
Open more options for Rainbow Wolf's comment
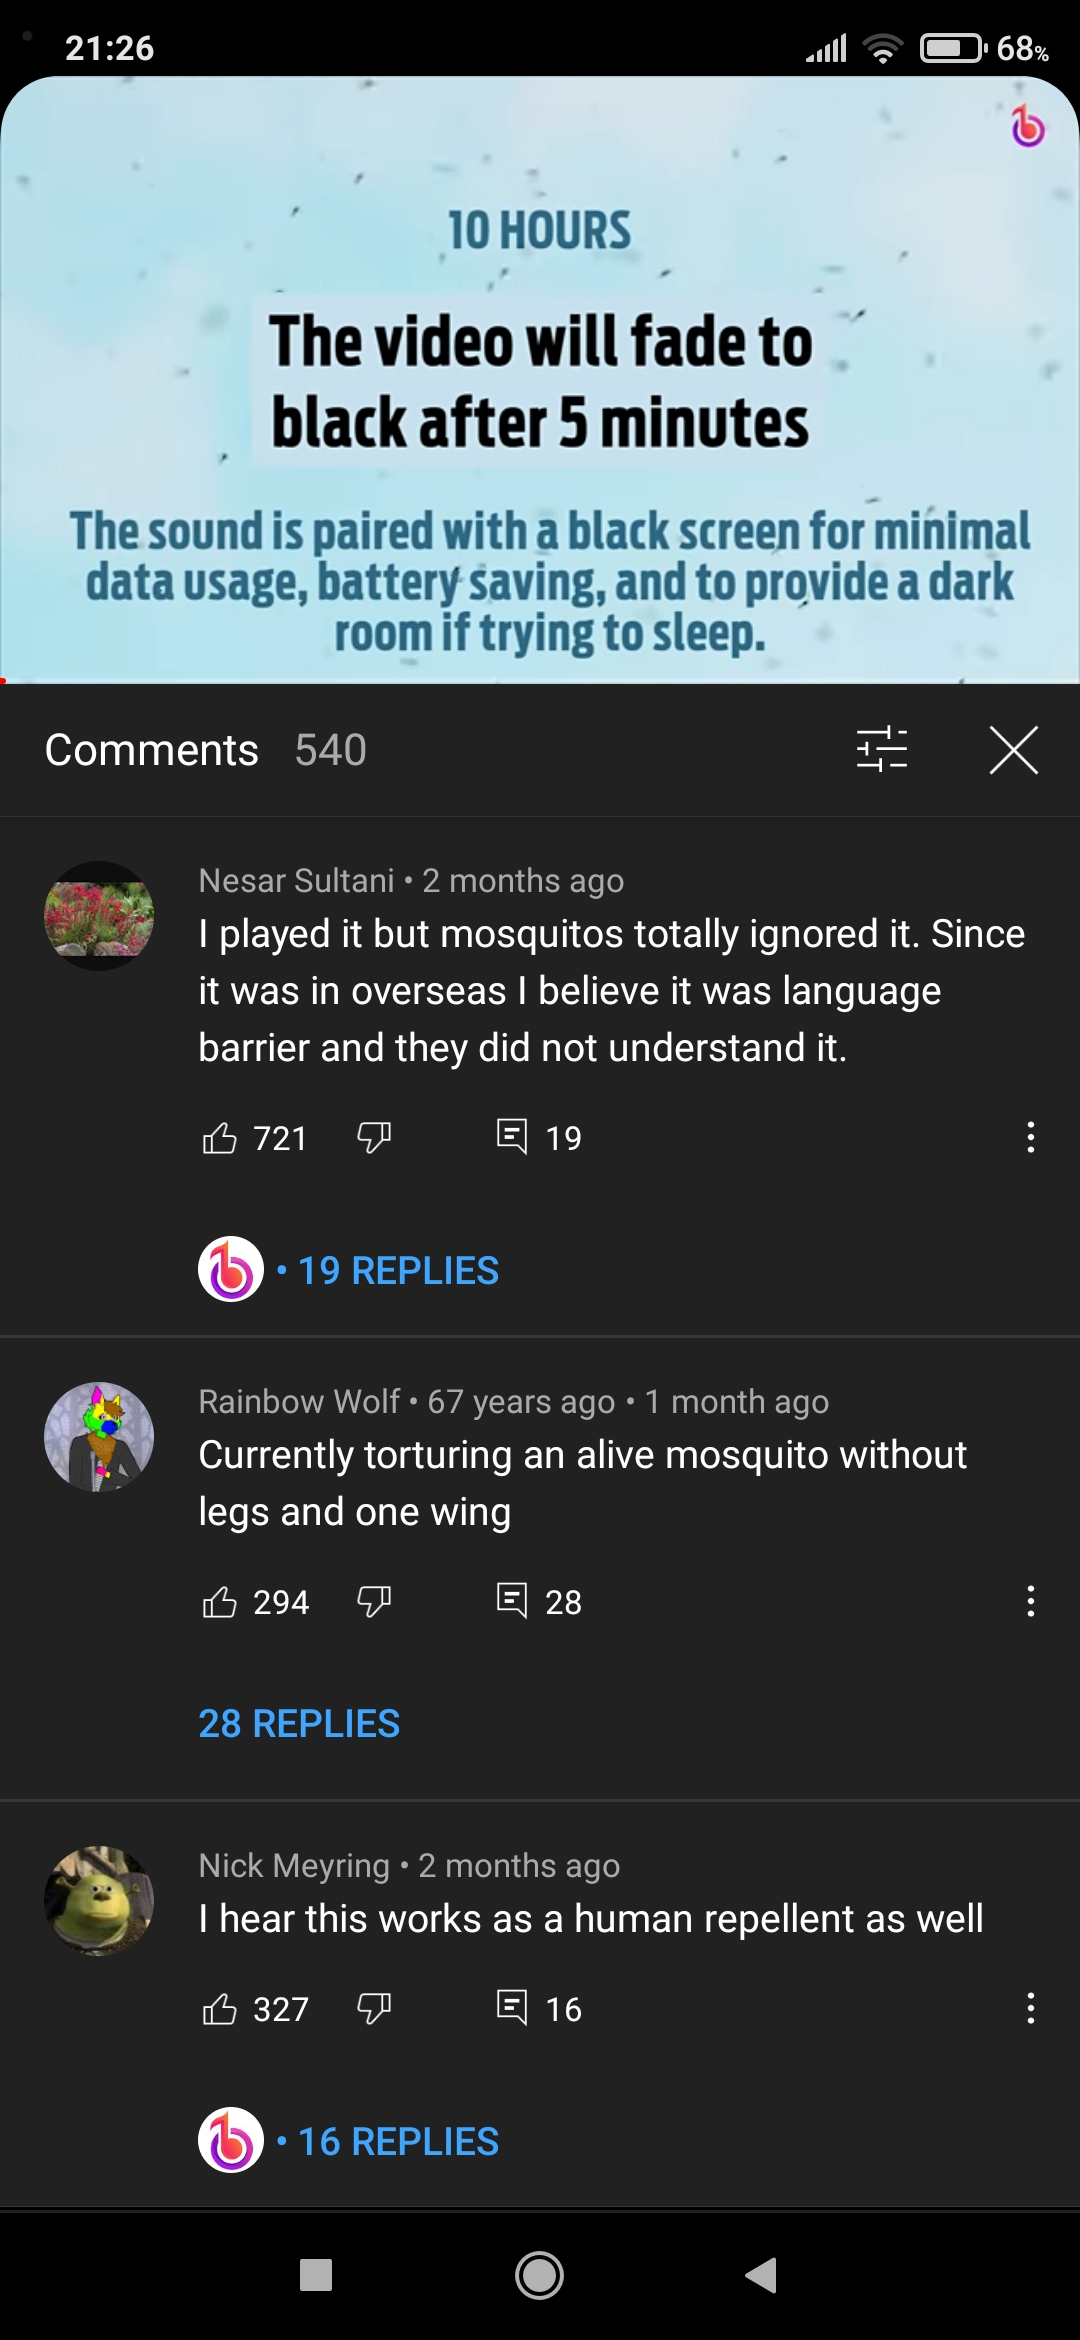1030,1602
